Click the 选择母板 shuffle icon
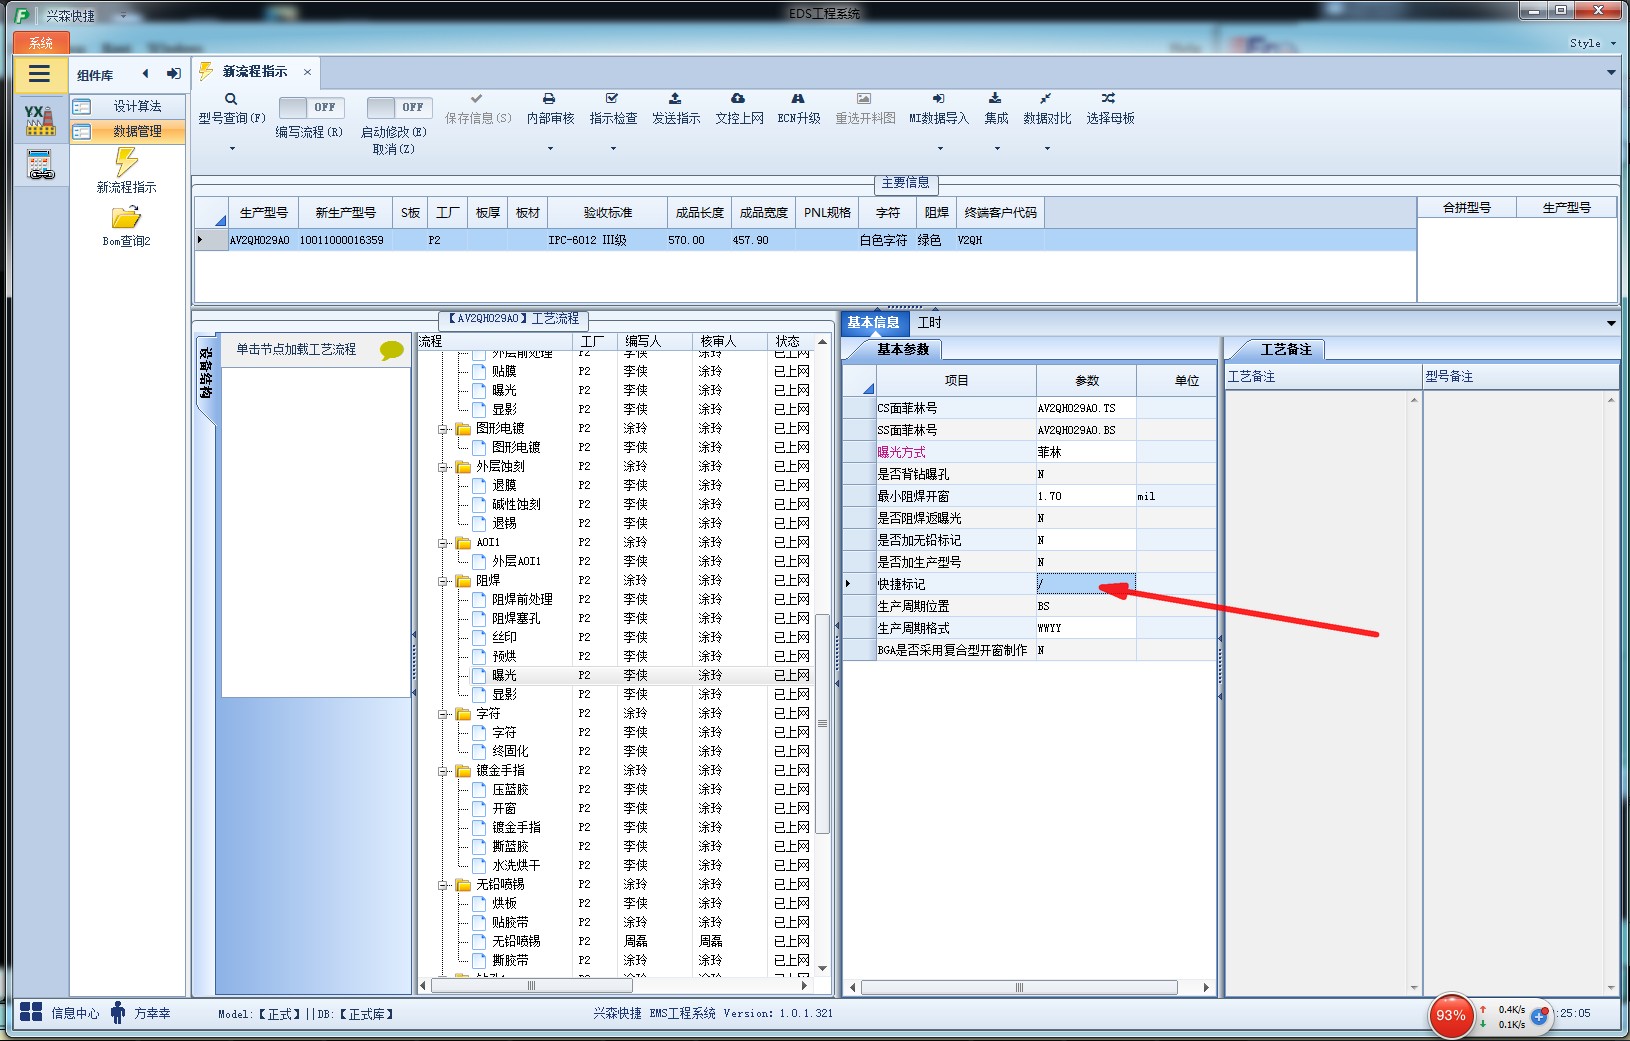 1108,99
